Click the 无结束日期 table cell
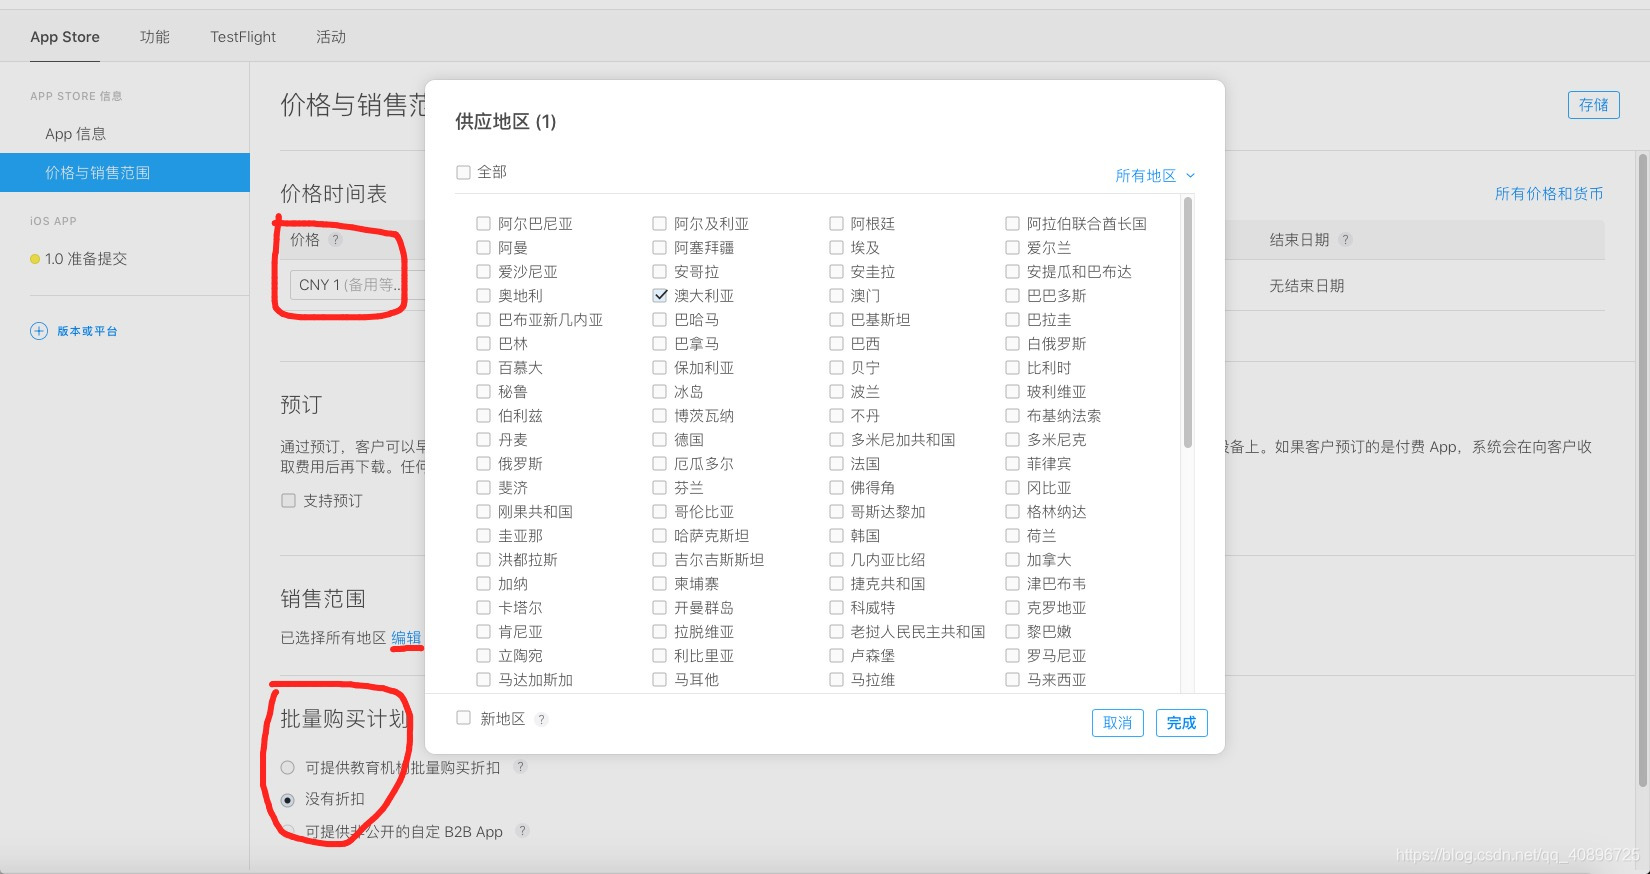 1307,286
